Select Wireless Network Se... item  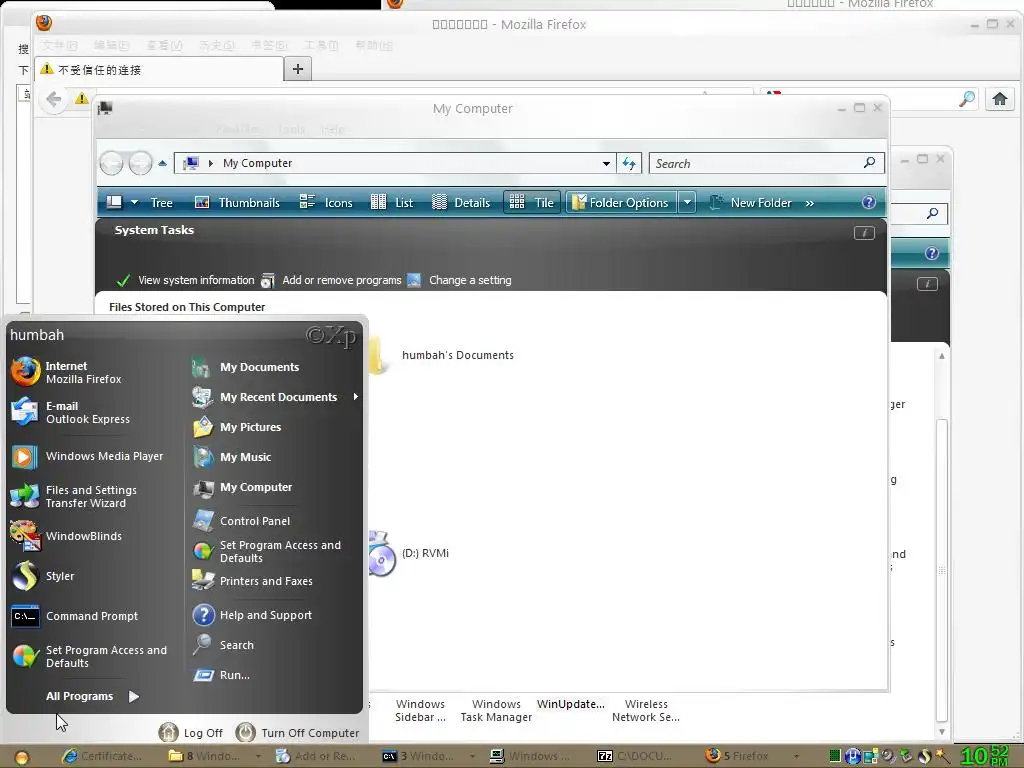(646, 711)
